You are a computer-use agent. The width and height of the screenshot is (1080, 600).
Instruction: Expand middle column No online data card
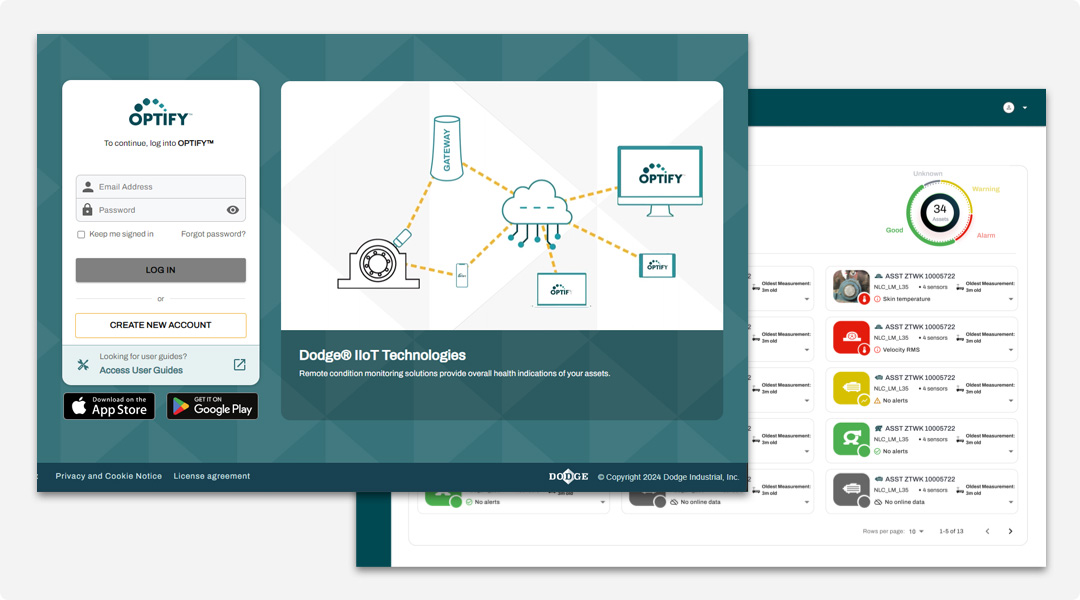tap(807, 502)
